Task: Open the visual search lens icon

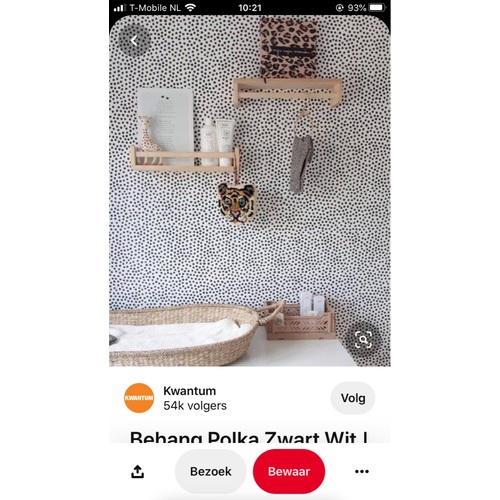Action: pyautogui.click(x=363, y=340)
